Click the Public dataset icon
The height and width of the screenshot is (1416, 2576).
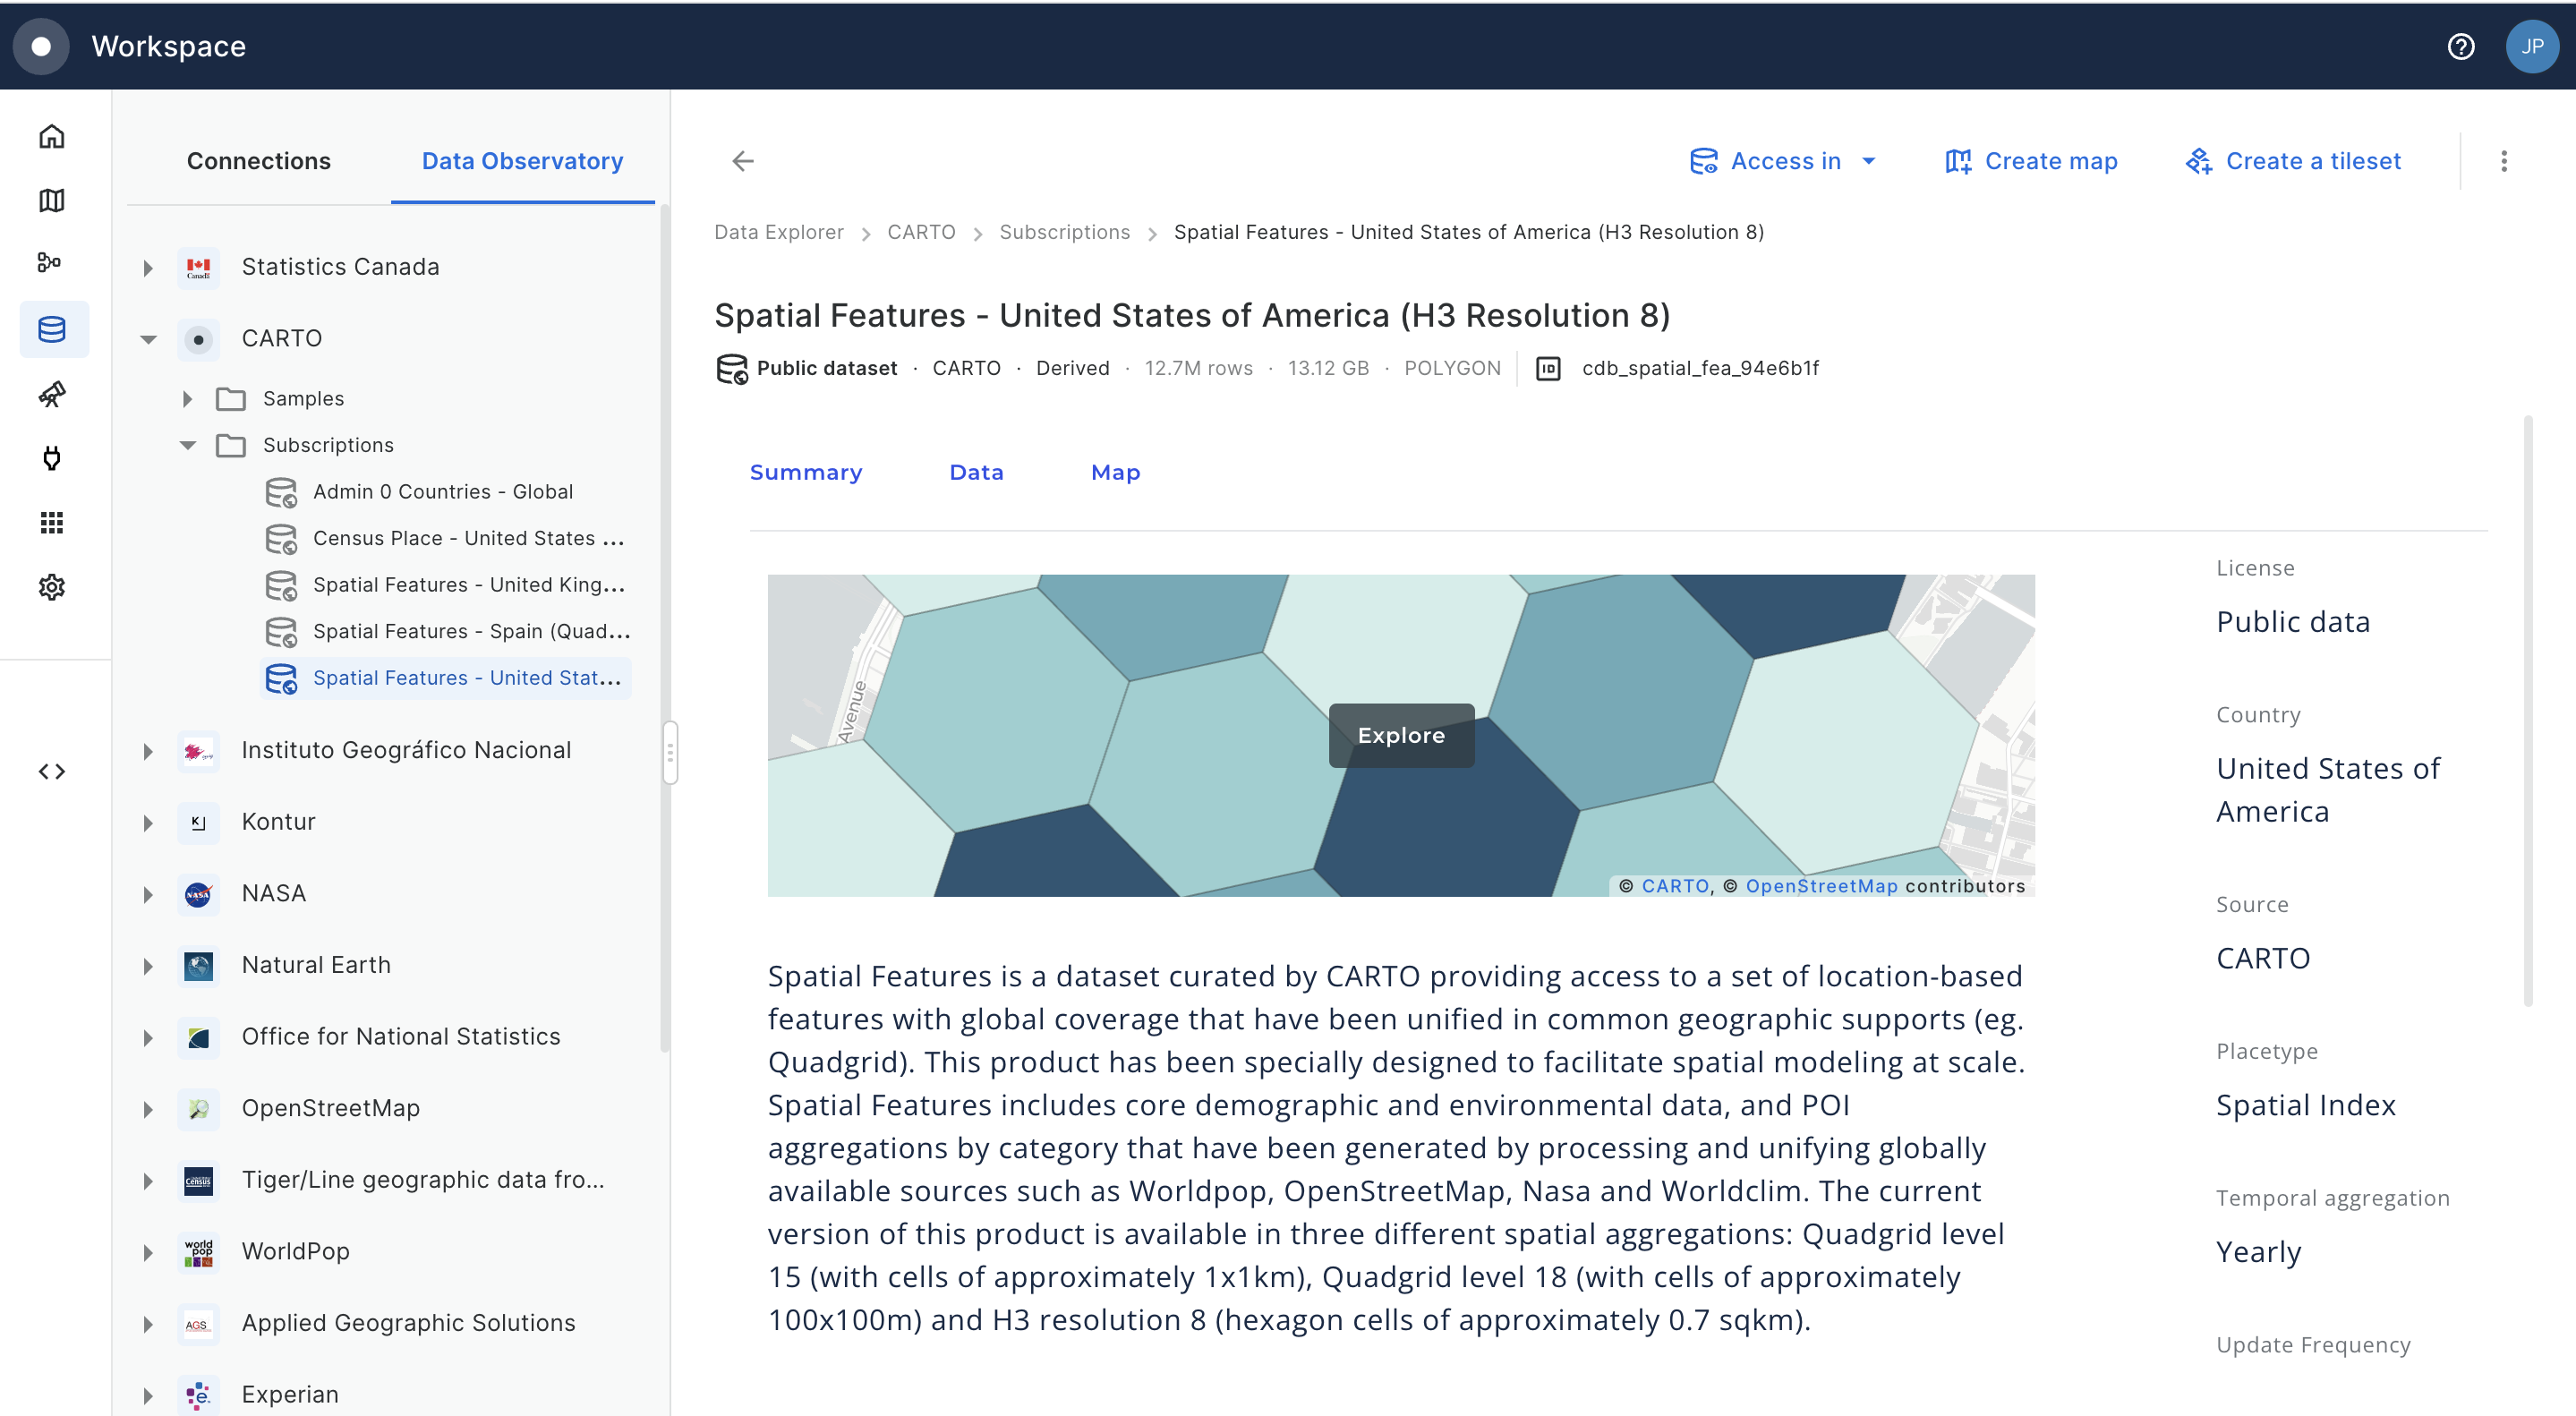click(x=732, y=368)
